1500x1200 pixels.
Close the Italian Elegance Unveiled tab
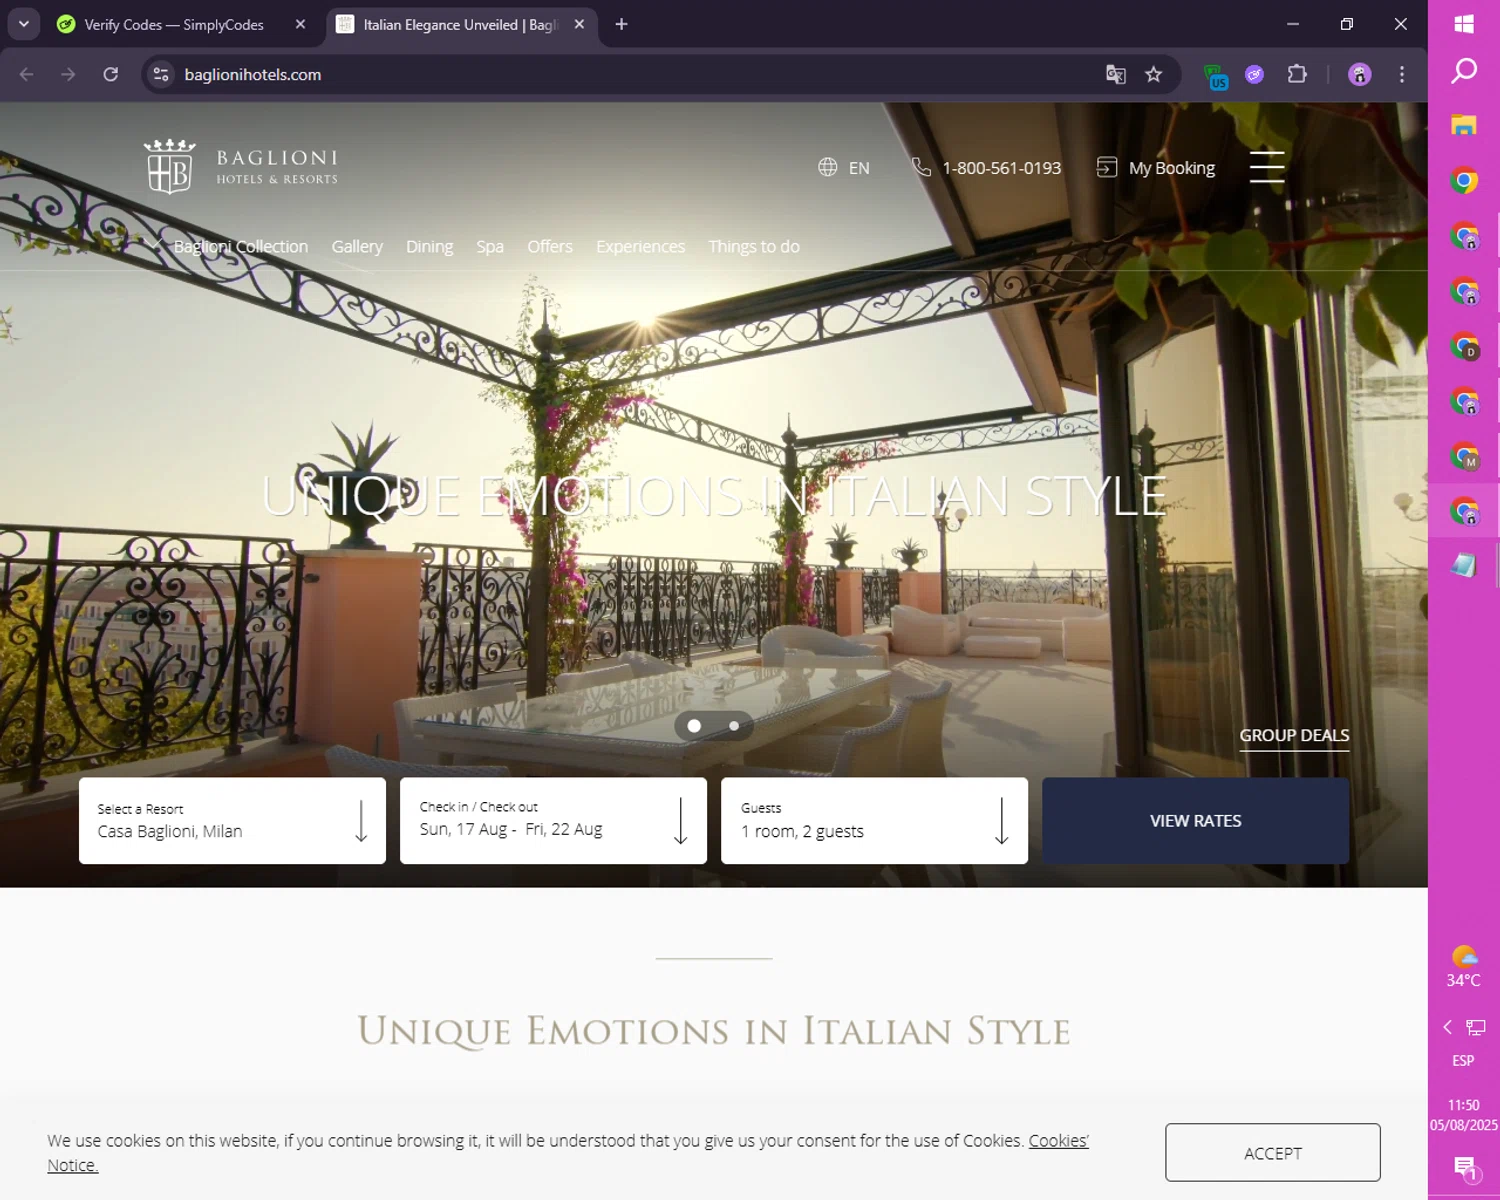click(579, 24)
